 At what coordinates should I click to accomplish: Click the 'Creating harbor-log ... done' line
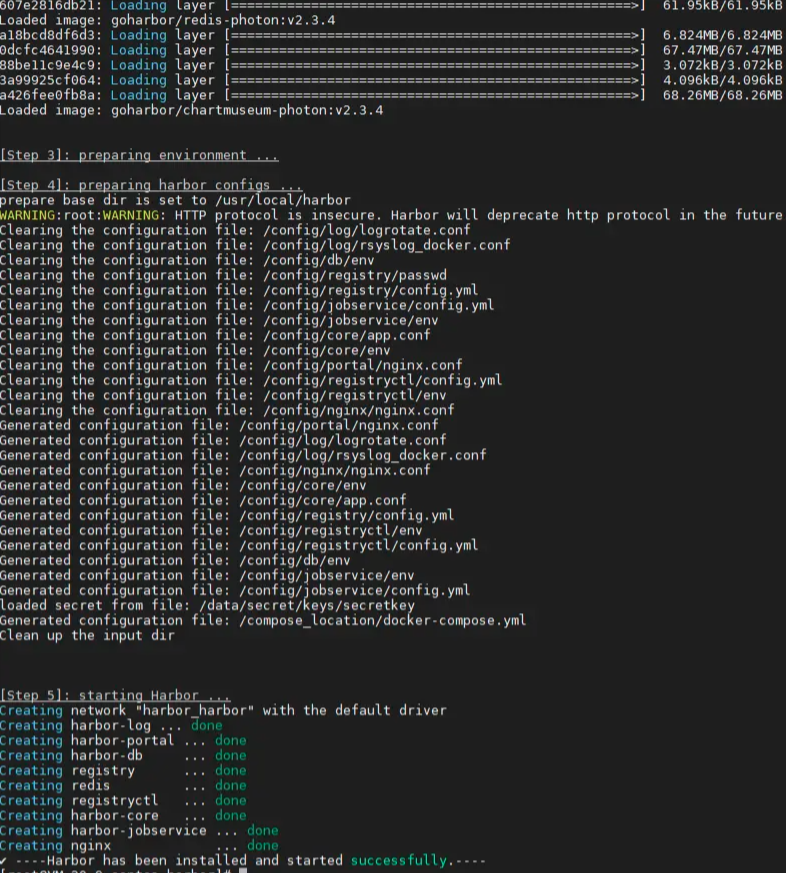click(x=111, y=726)
